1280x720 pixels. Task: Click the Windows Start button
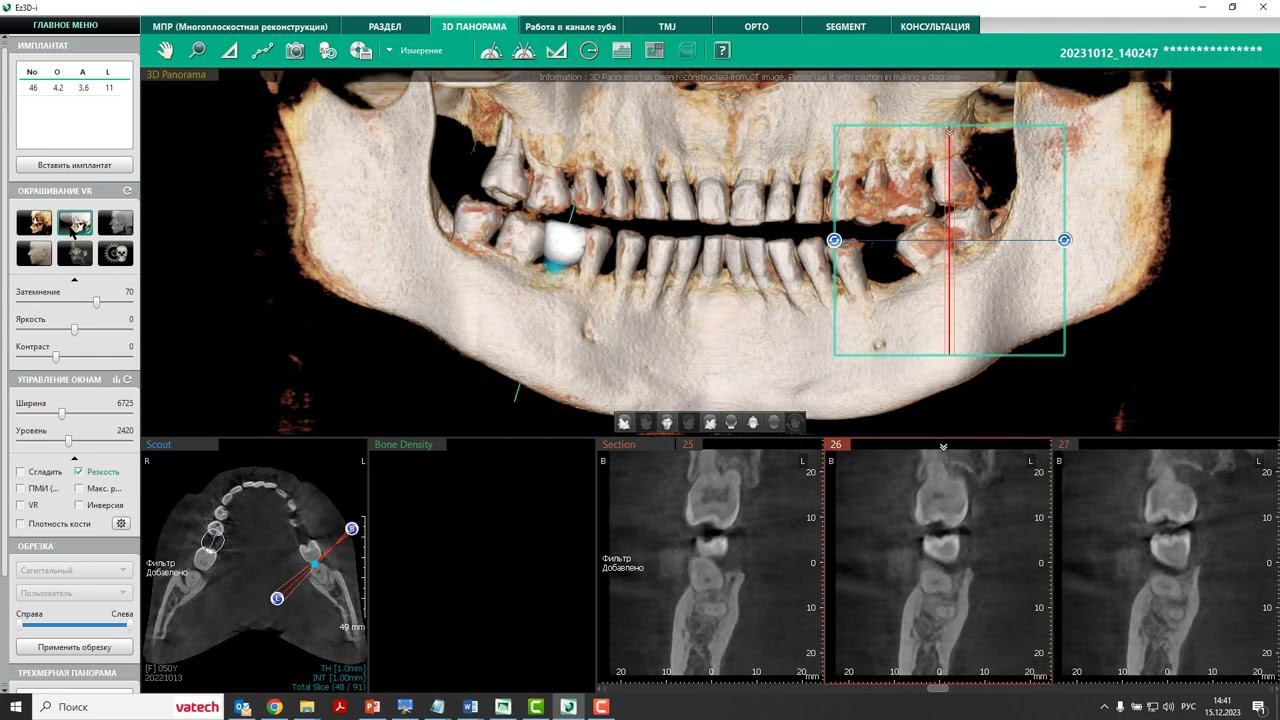tap(16, 707)
